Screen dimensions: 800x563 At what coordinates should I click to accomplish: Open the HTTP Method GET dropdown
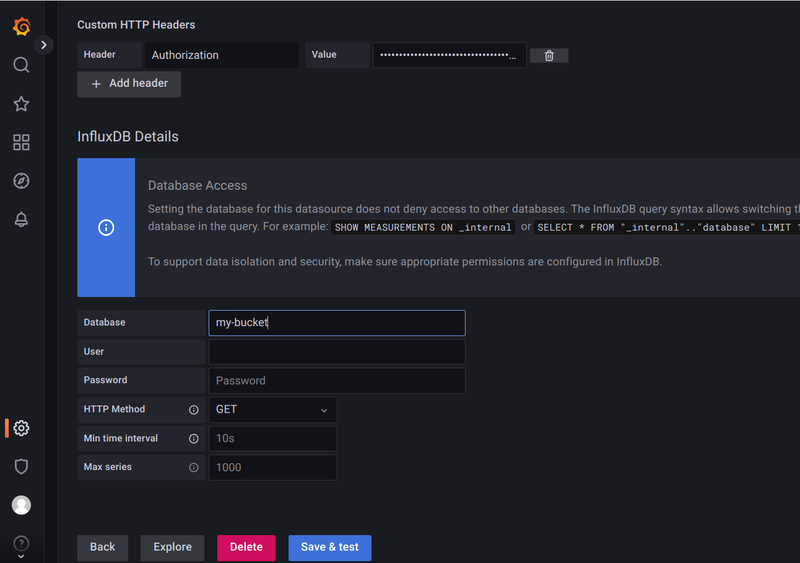pyautogui.click(x=273, y=410)
